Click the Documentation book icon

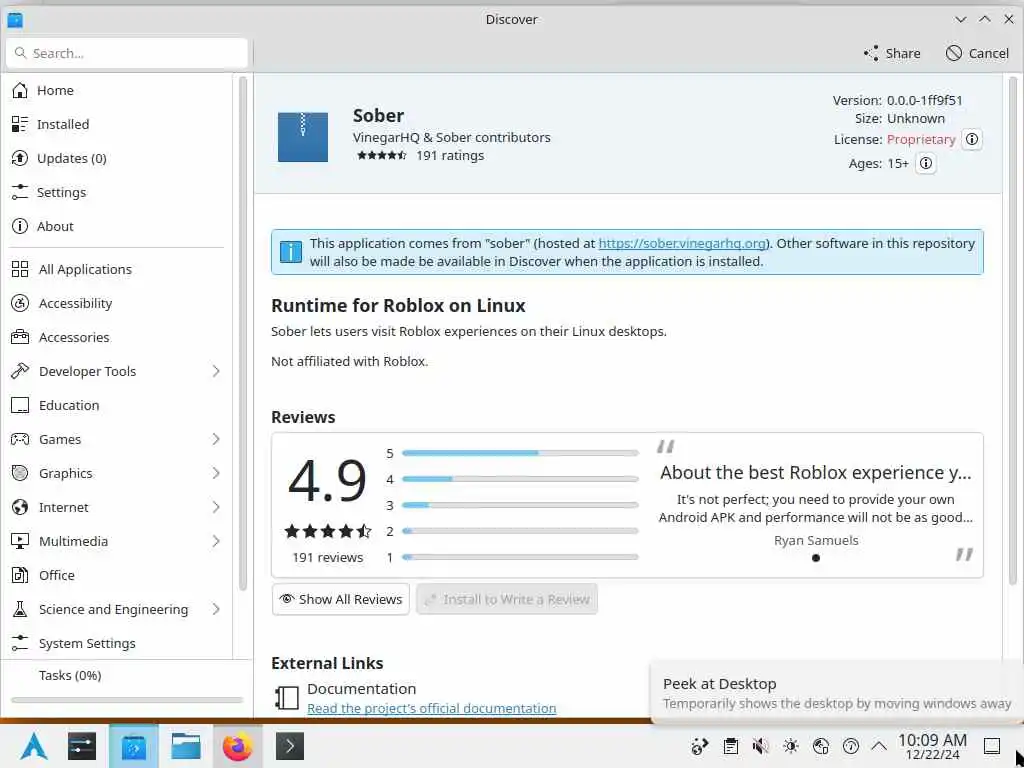tap(286, 697)
